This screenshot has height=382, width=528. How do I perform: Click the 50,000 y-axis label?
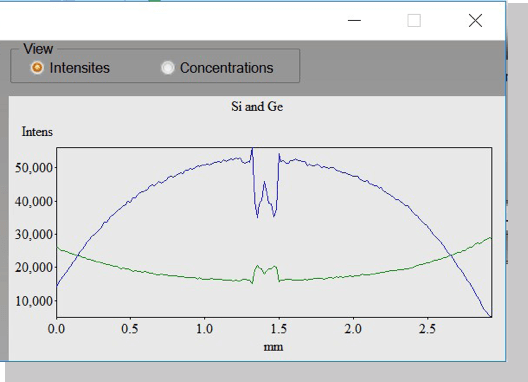[34, 168]
